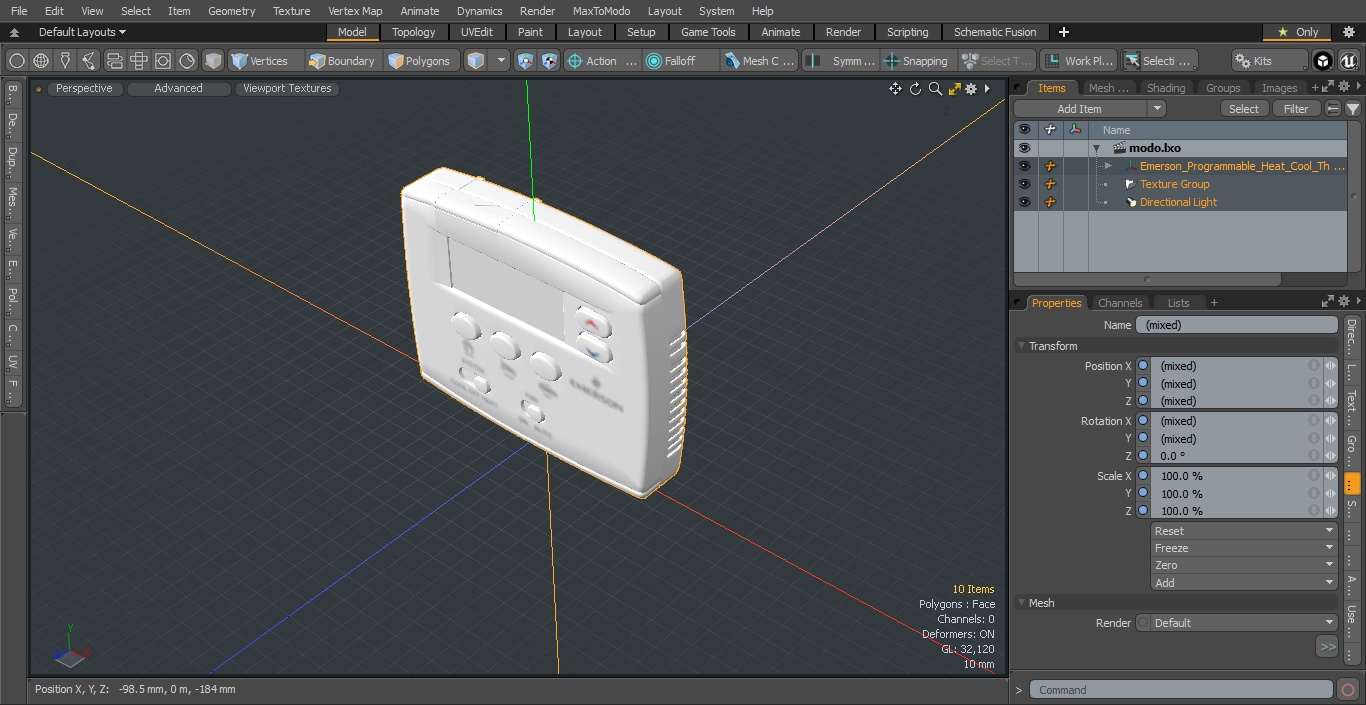Open the MaxToModo menu
Viewport: 1366px width, 705px height.
tap(601, 11)
